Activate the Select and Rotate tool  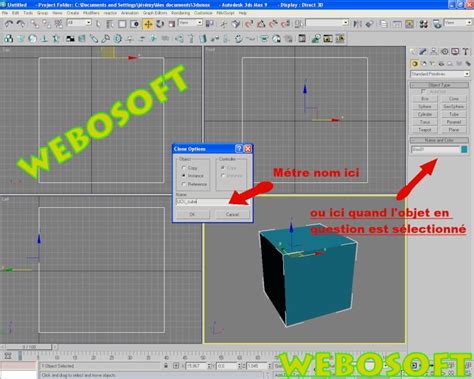160,24
